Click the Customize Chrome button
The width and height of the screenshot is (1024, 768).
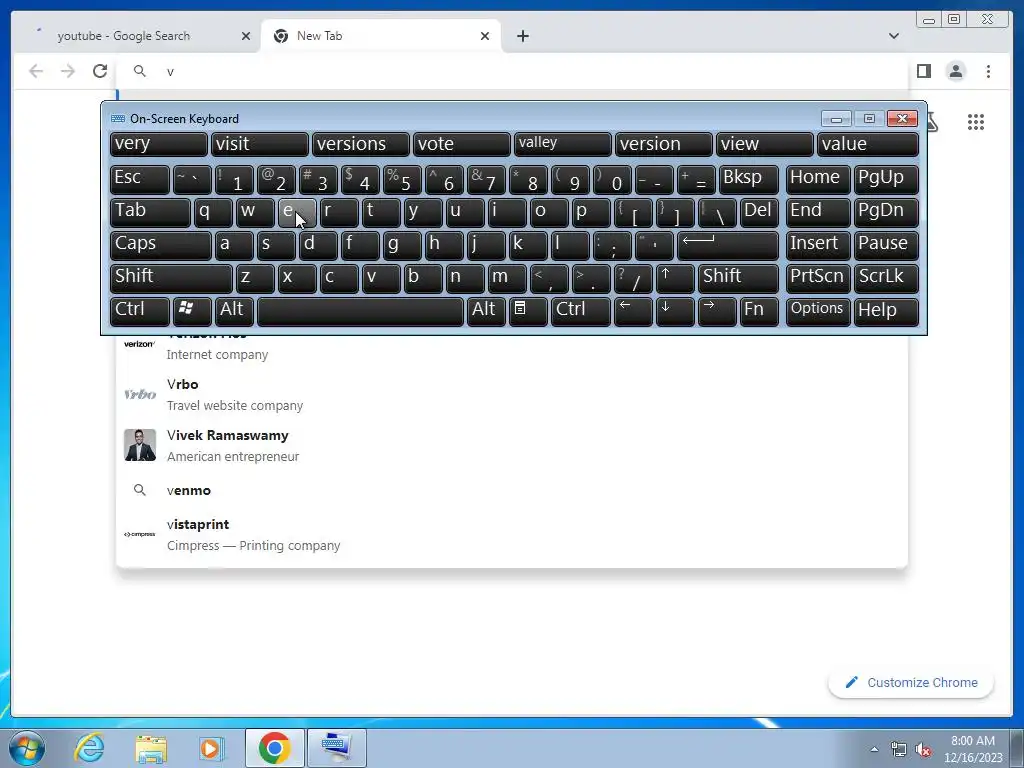(911, 682)
